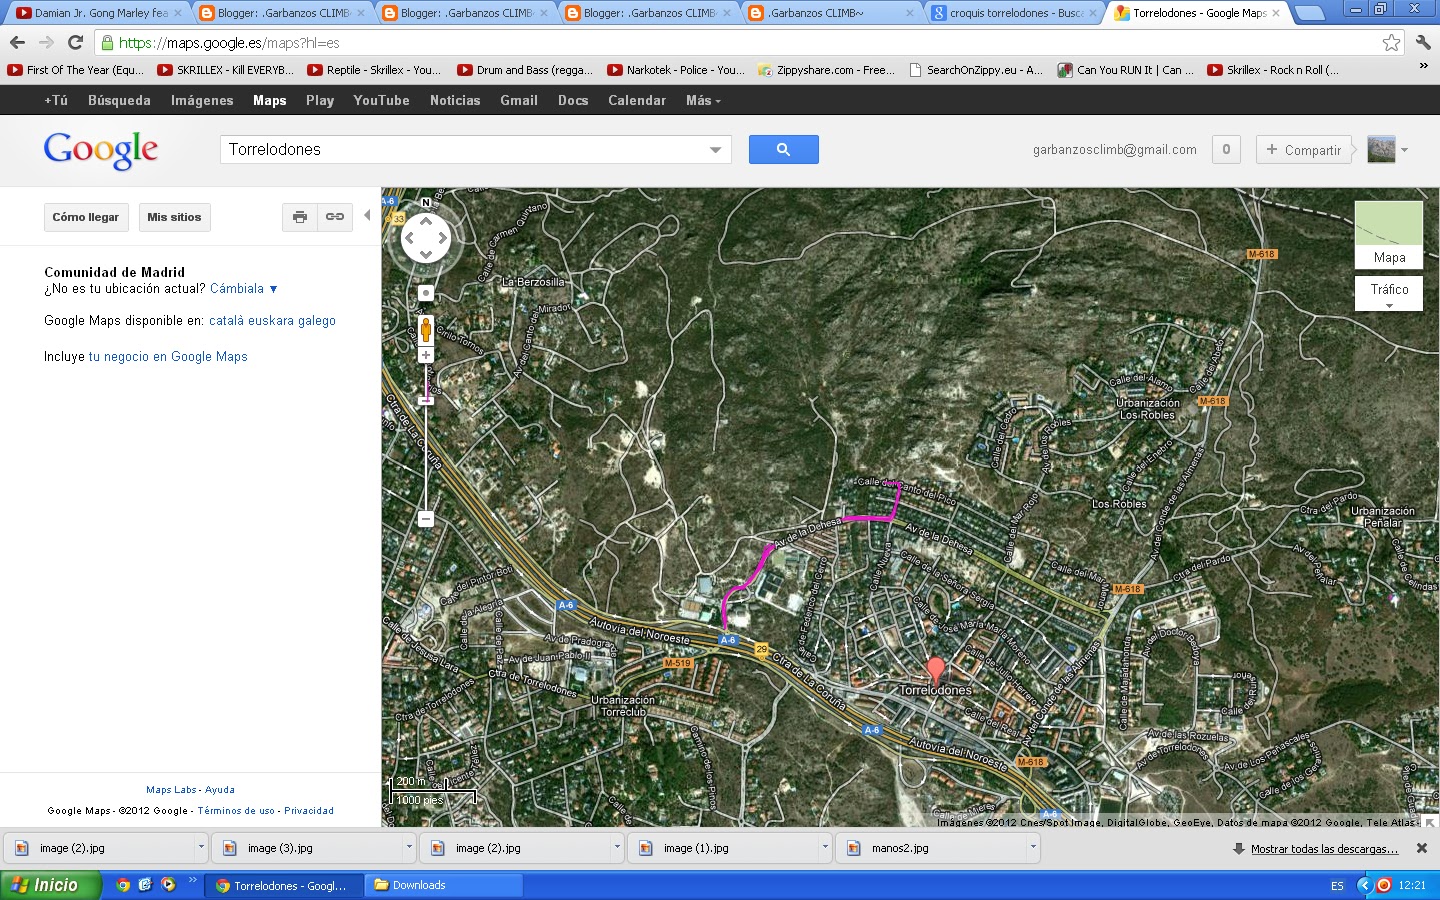Pan the map right with the arrow control
The height and width of the screenshot is (900, 1440).
[x=443, y=238]
